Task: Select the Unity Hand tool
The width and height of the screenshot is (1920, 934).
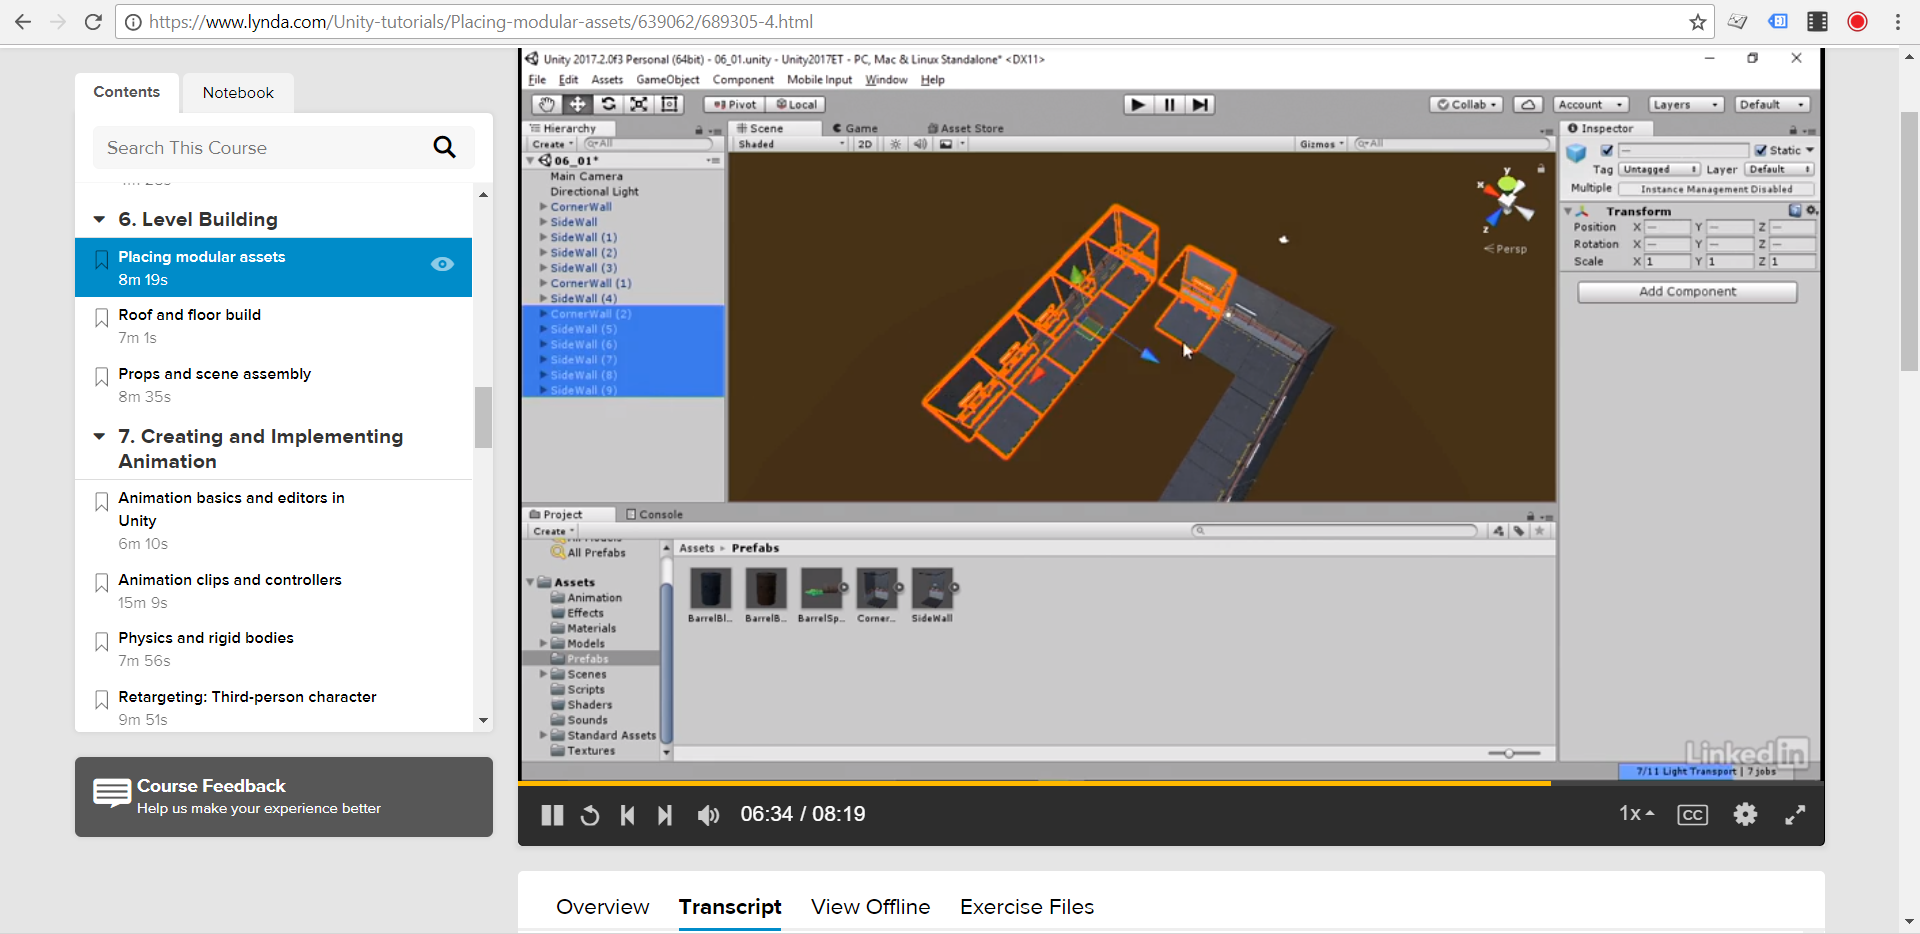Action: tap(546, 104)
